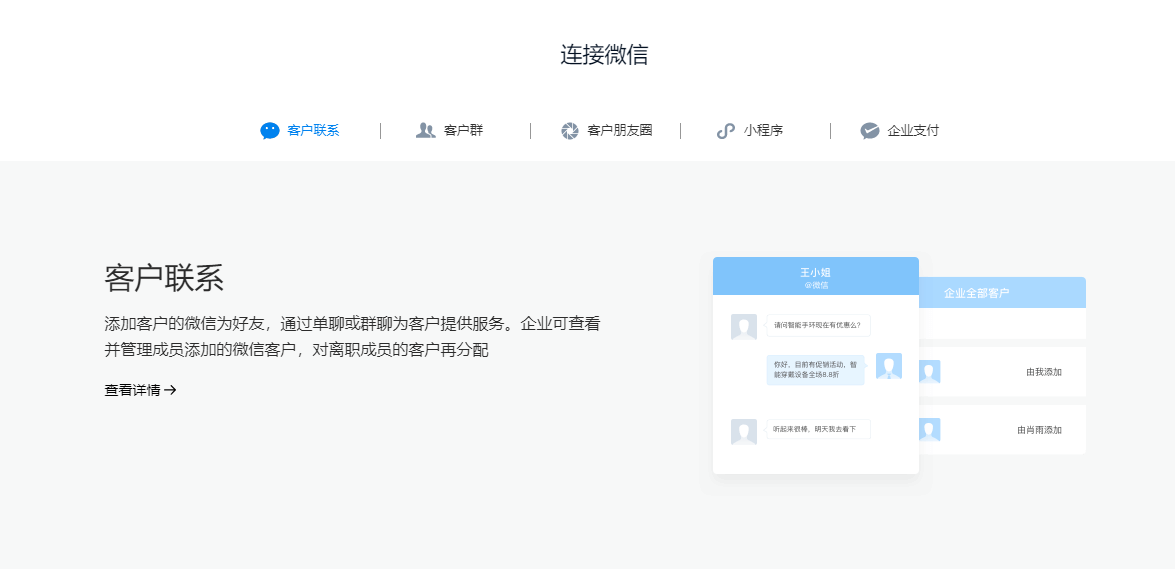The height and width of the screenshot is (572, 1175).
Task: Click message bubble 请问智能手环现在有优惠么?
Action: pyautogui.click(x=818, y=325)
